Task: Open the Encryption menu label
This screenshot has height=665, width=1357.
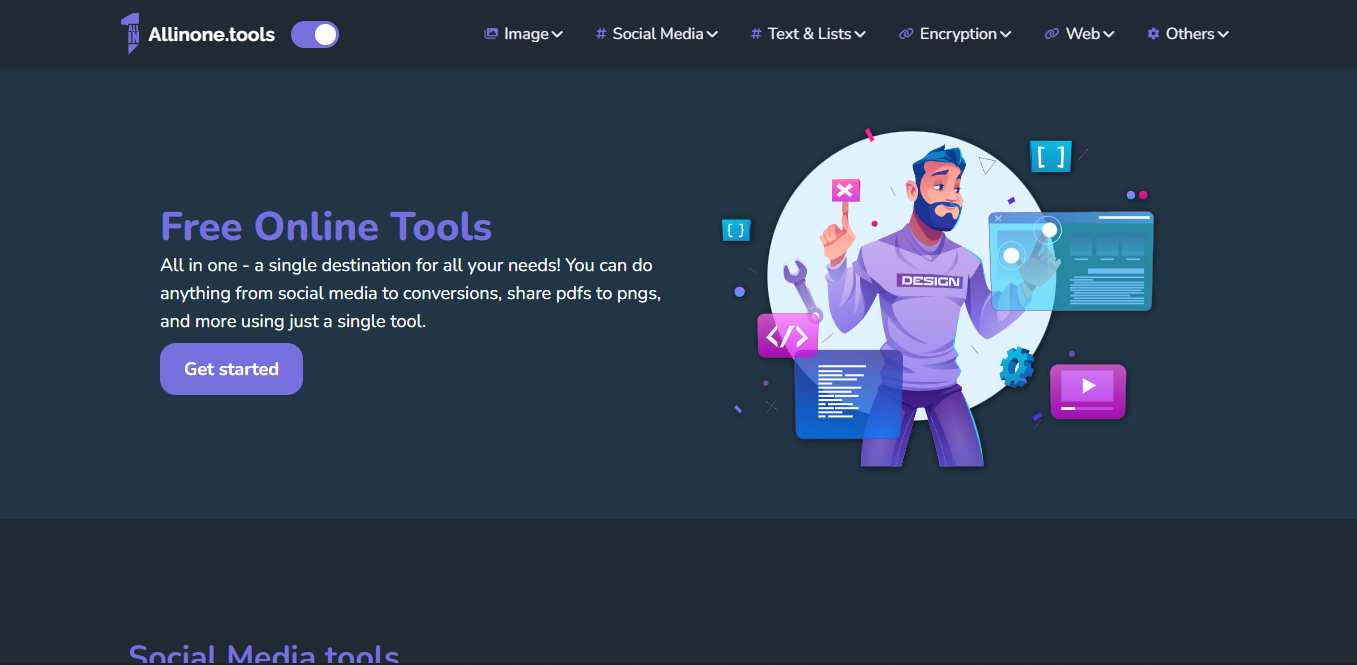Action: tap(958, 34)
